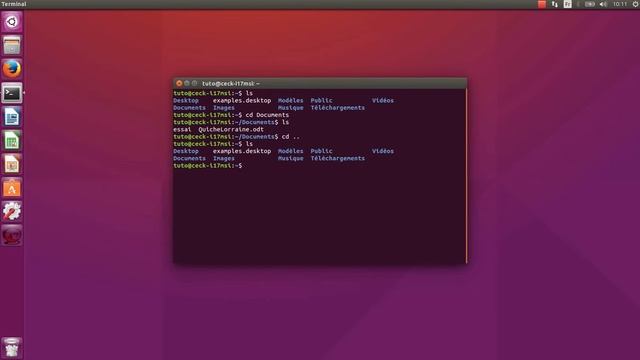Open the battery indicator menu
640x360 pixels.
pos(589,4)
